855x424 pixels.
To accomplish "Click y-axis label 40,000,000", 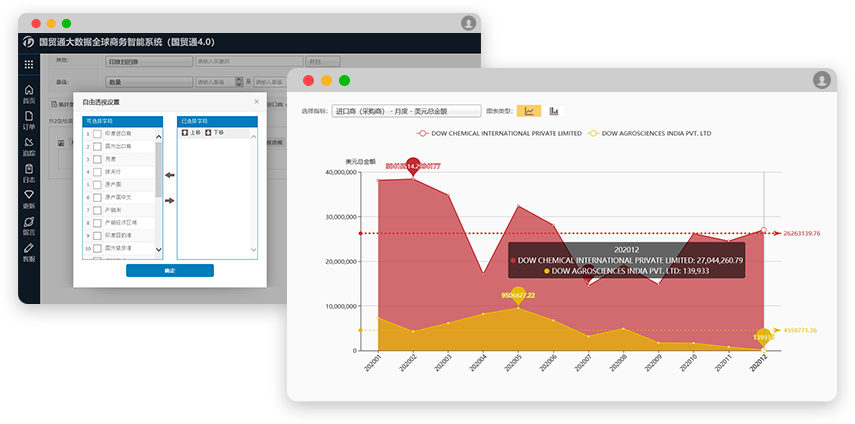I will (340, 172).
